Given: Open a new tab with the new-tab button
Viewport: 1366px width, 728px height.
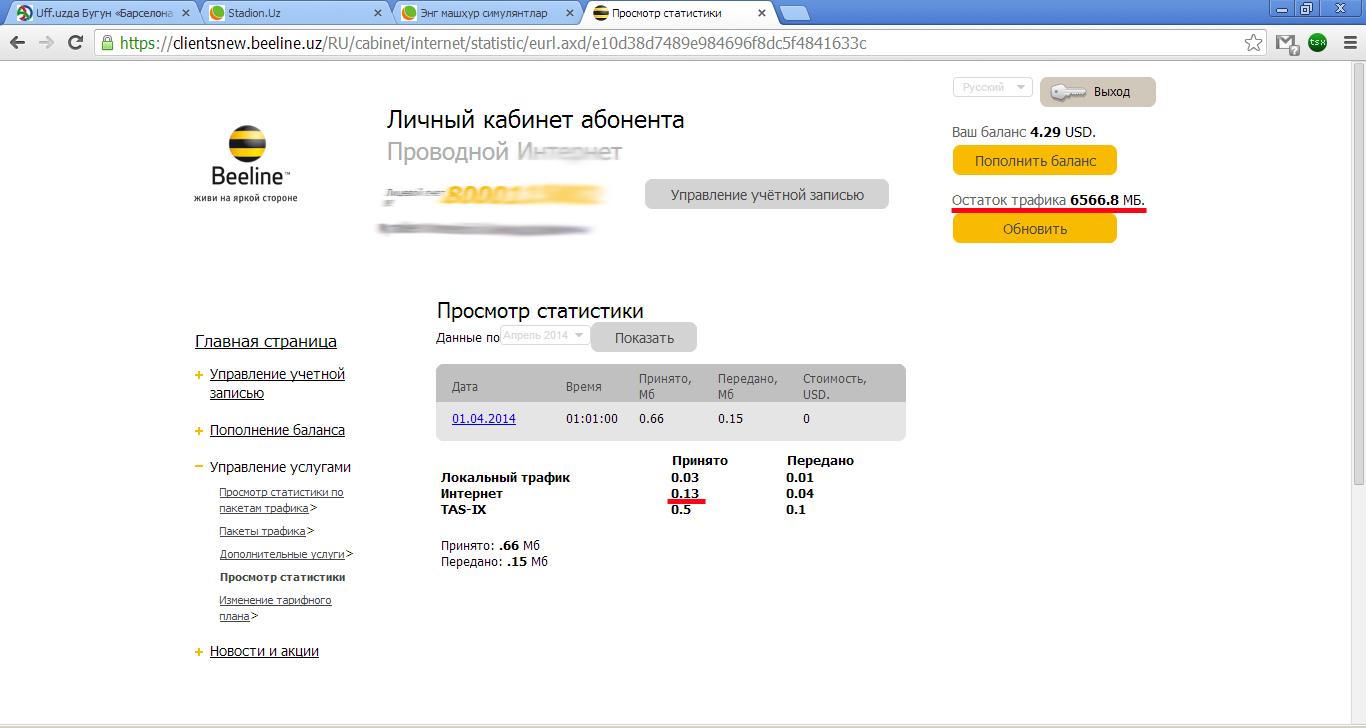Looking at the screenshot, I should (794, 13).
